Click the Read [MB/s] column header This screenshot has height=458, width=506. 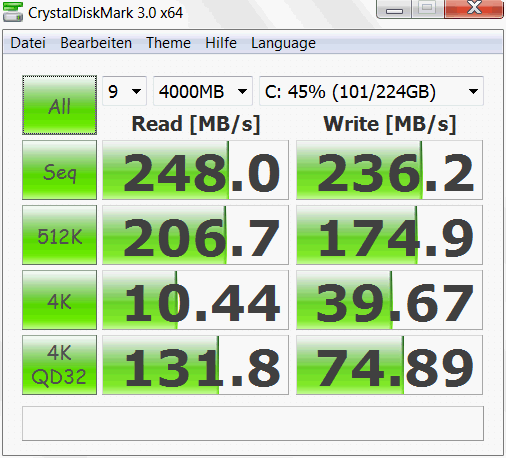tap(196, 124)
